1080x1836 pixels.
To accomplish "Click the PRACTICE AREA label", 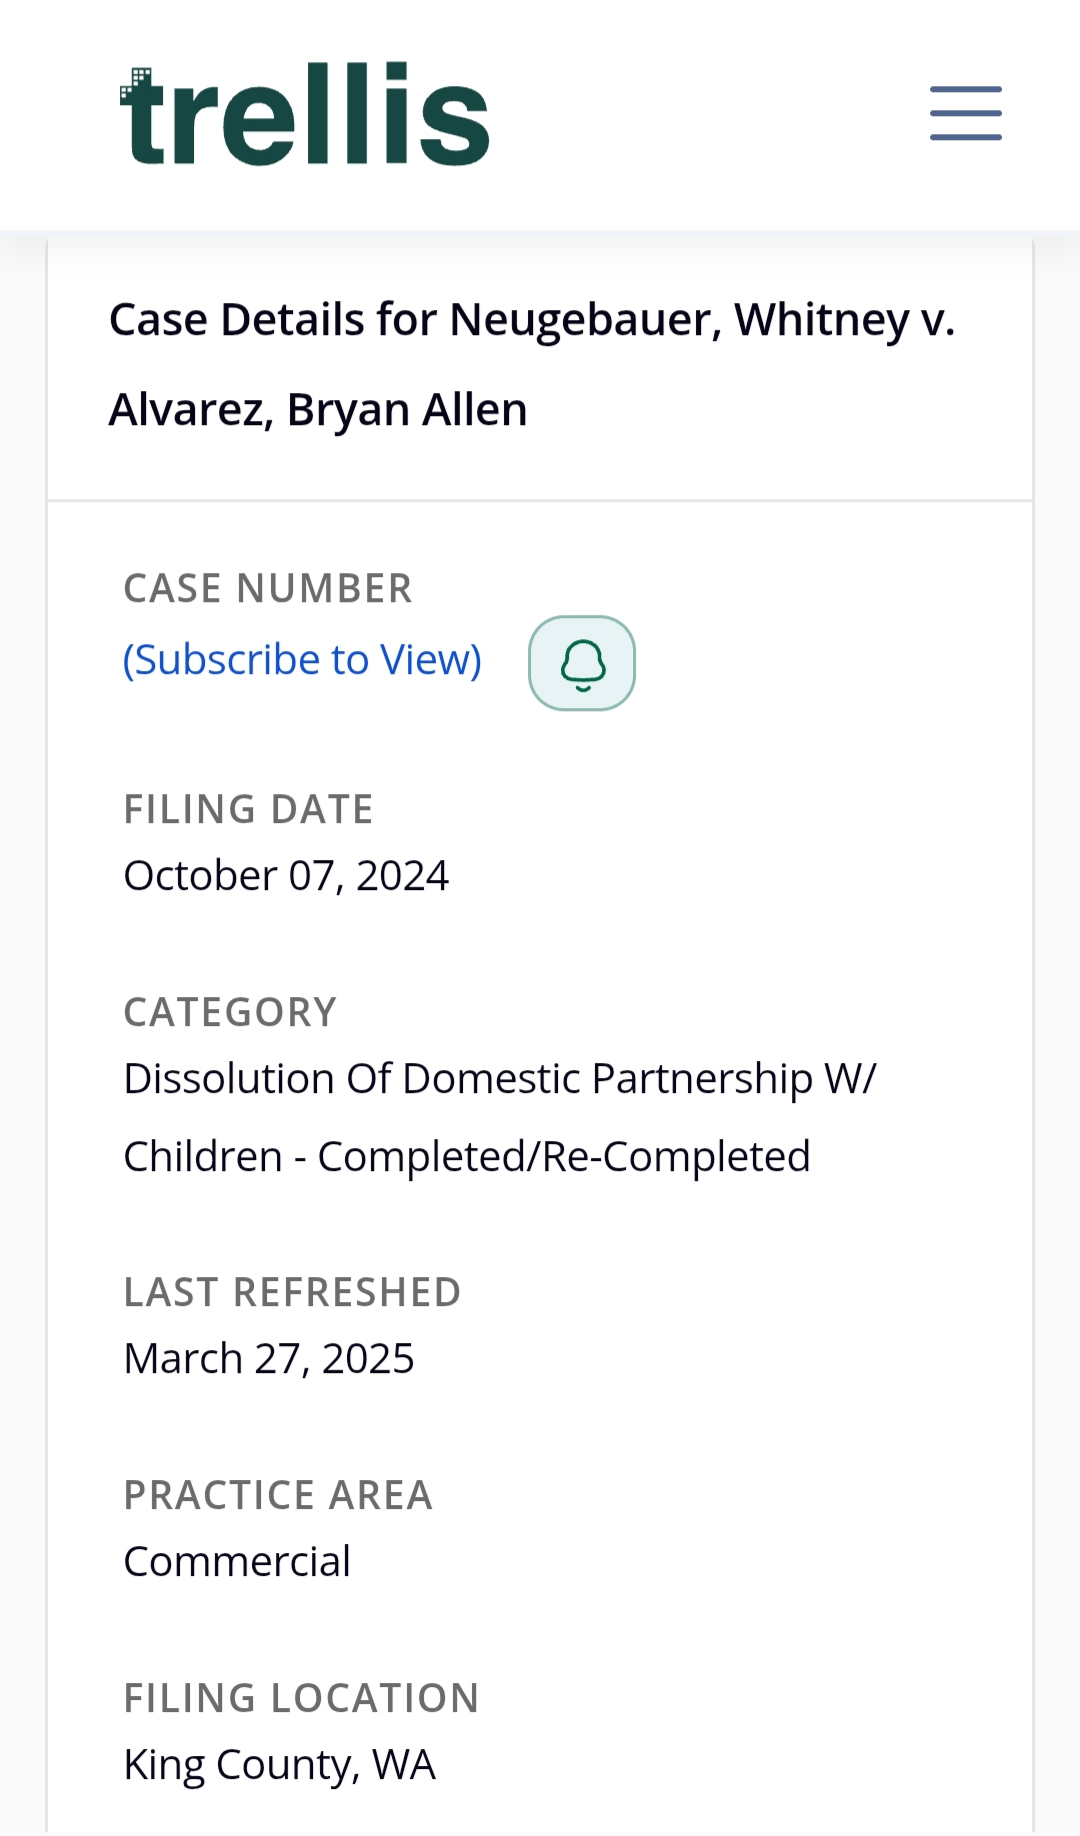I will click(278, 1495).
